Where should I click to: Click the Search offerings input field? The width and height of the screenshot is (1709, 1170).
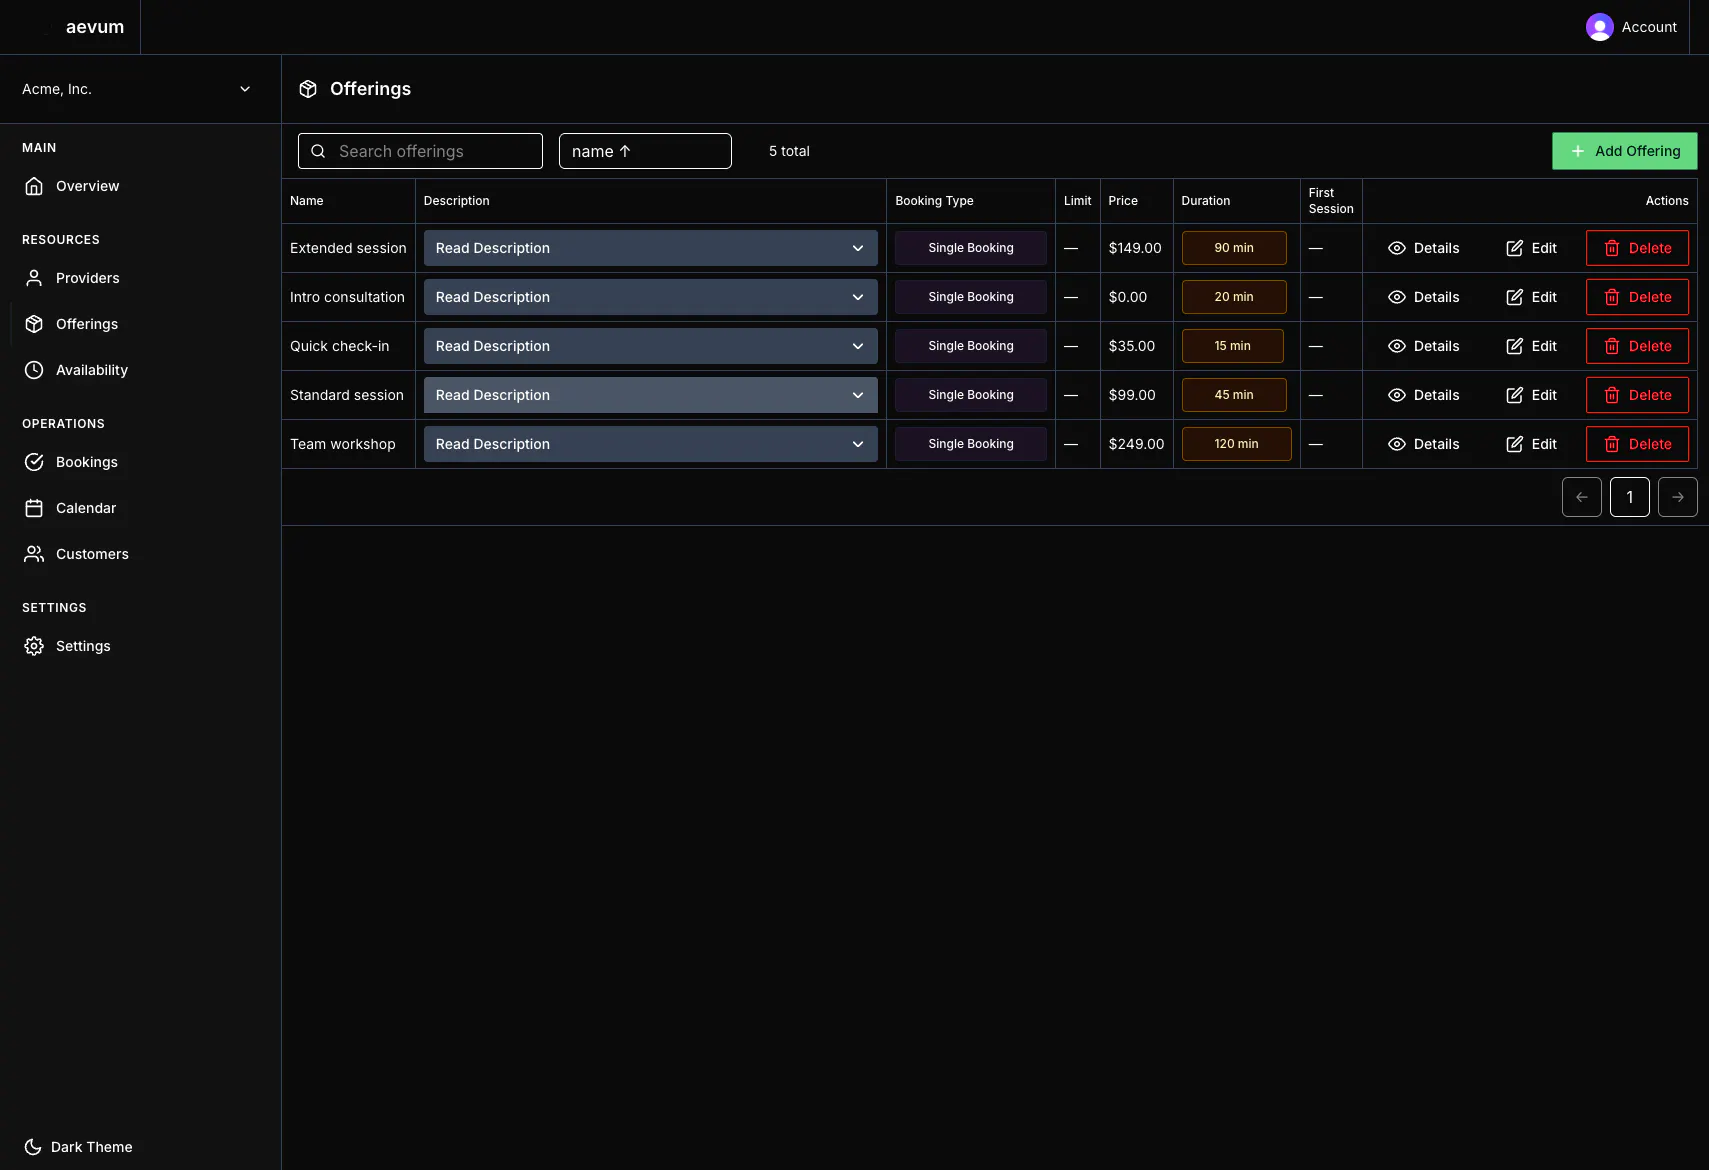[x=420, y=151]
